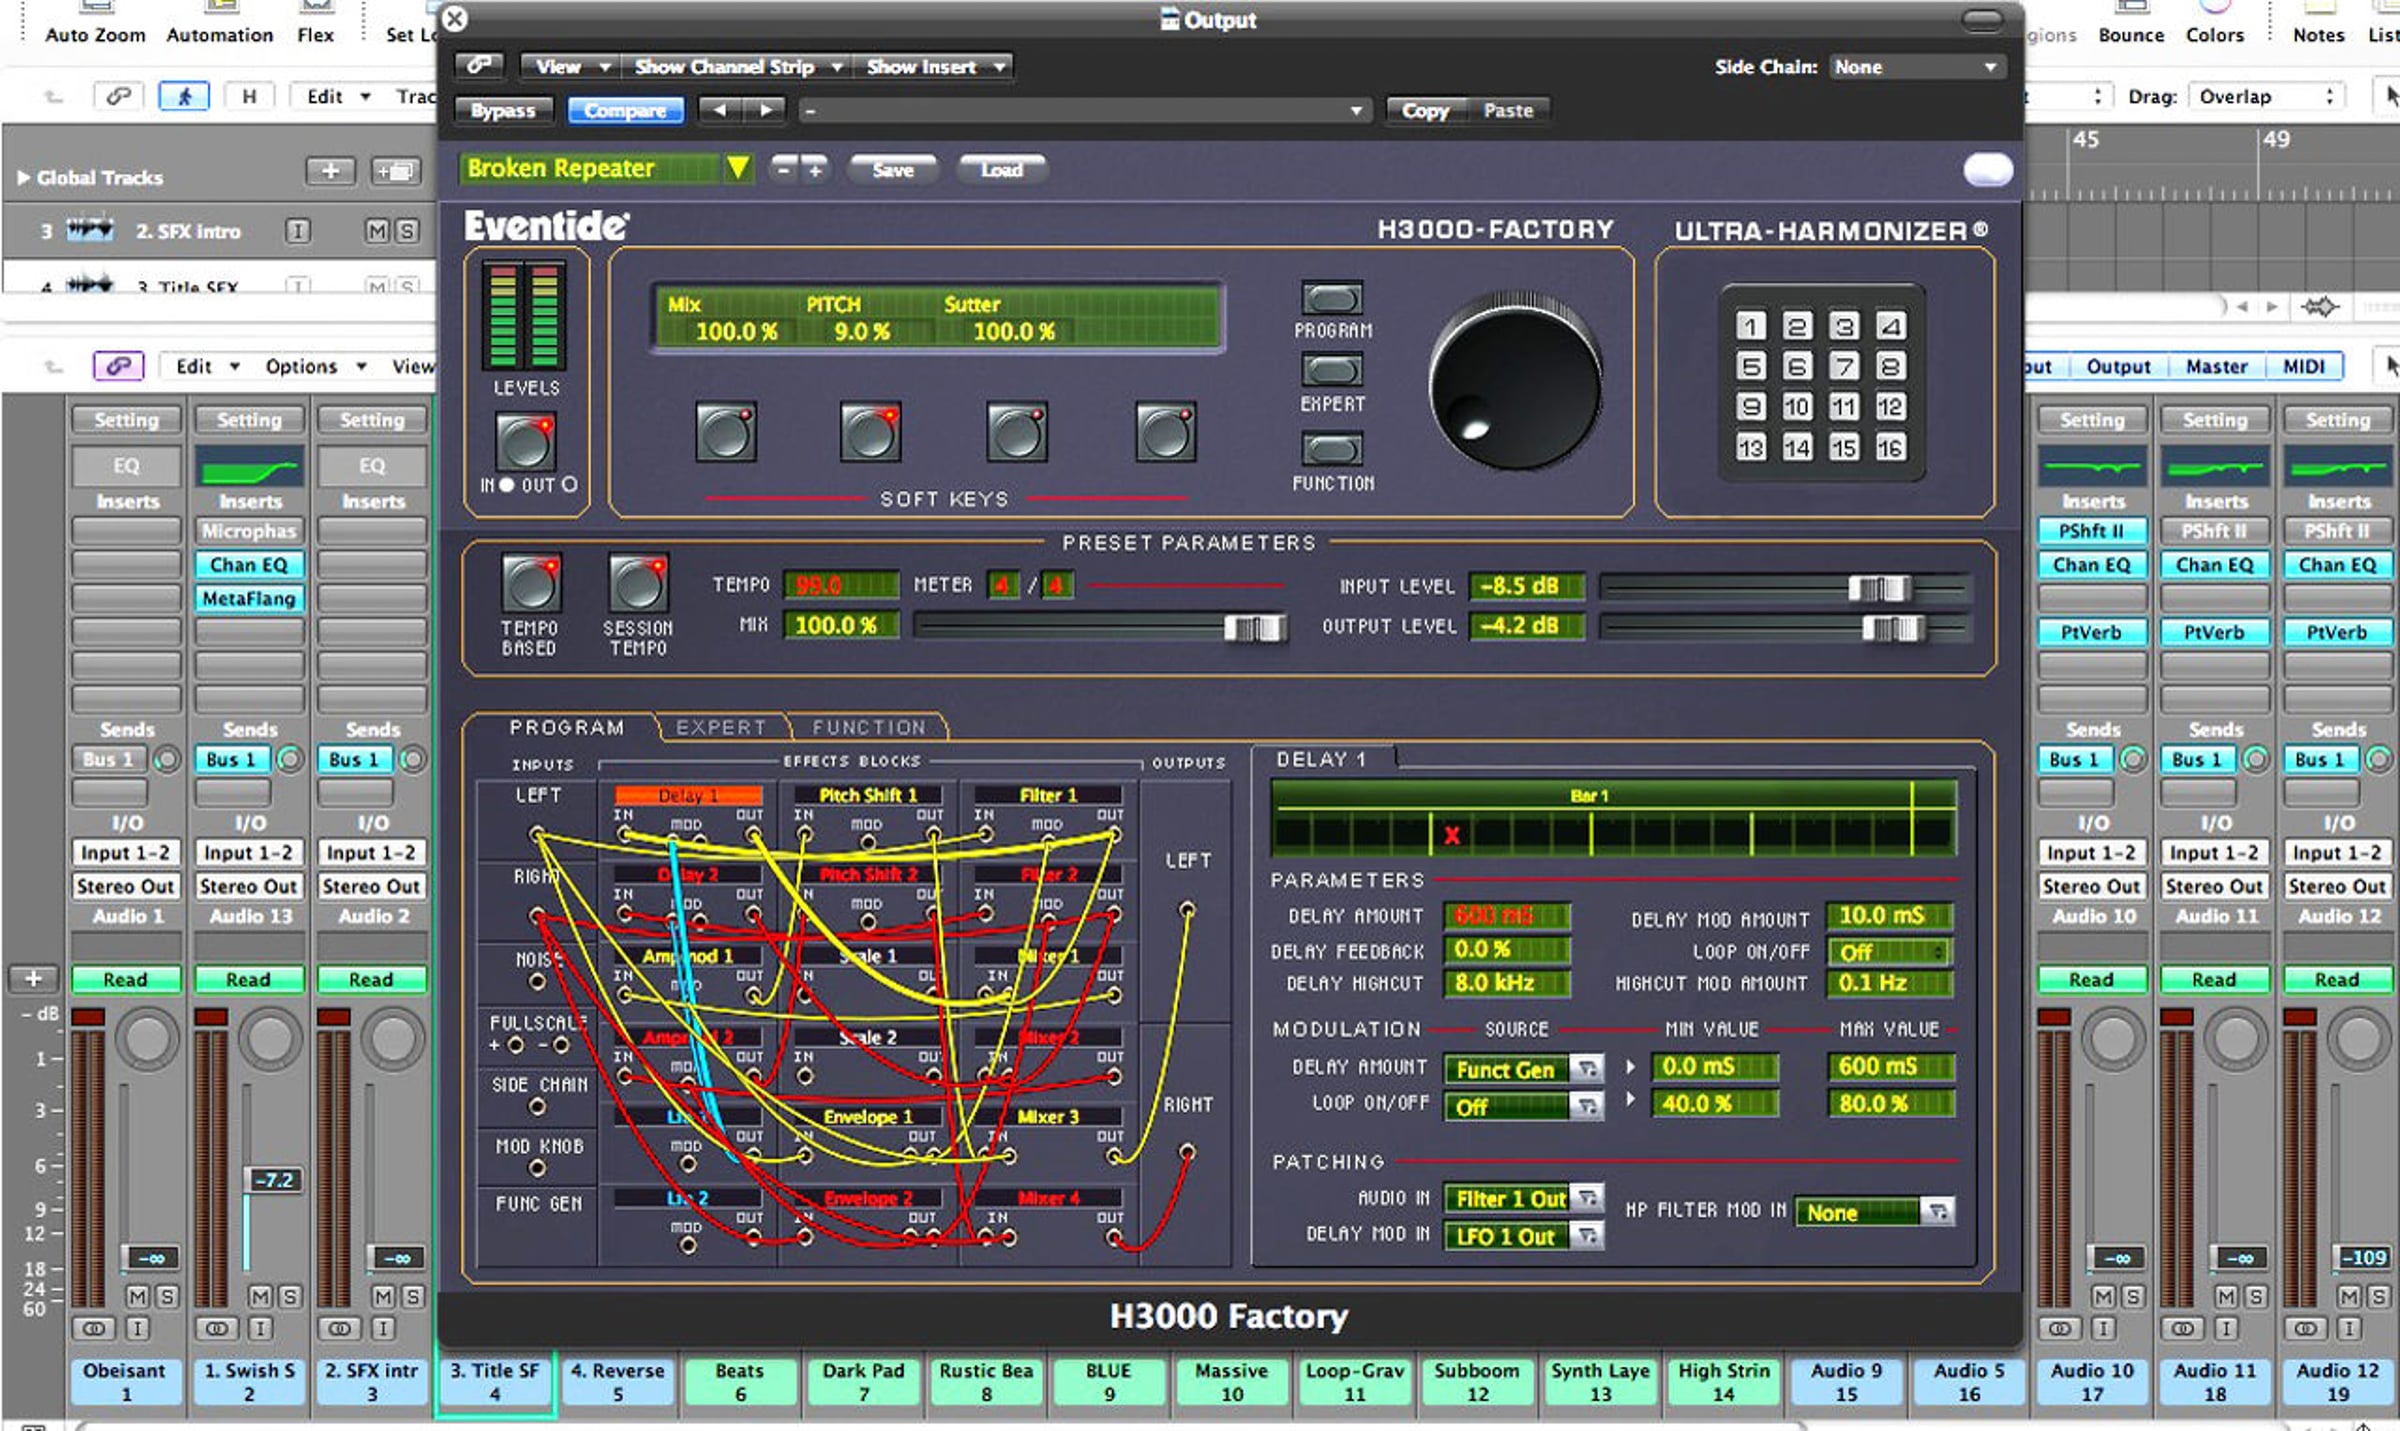Mute the 2. SFX Intro track
Image resolution: width=2400 pixels, height=1431 pixels.
(x=376, y=232)
